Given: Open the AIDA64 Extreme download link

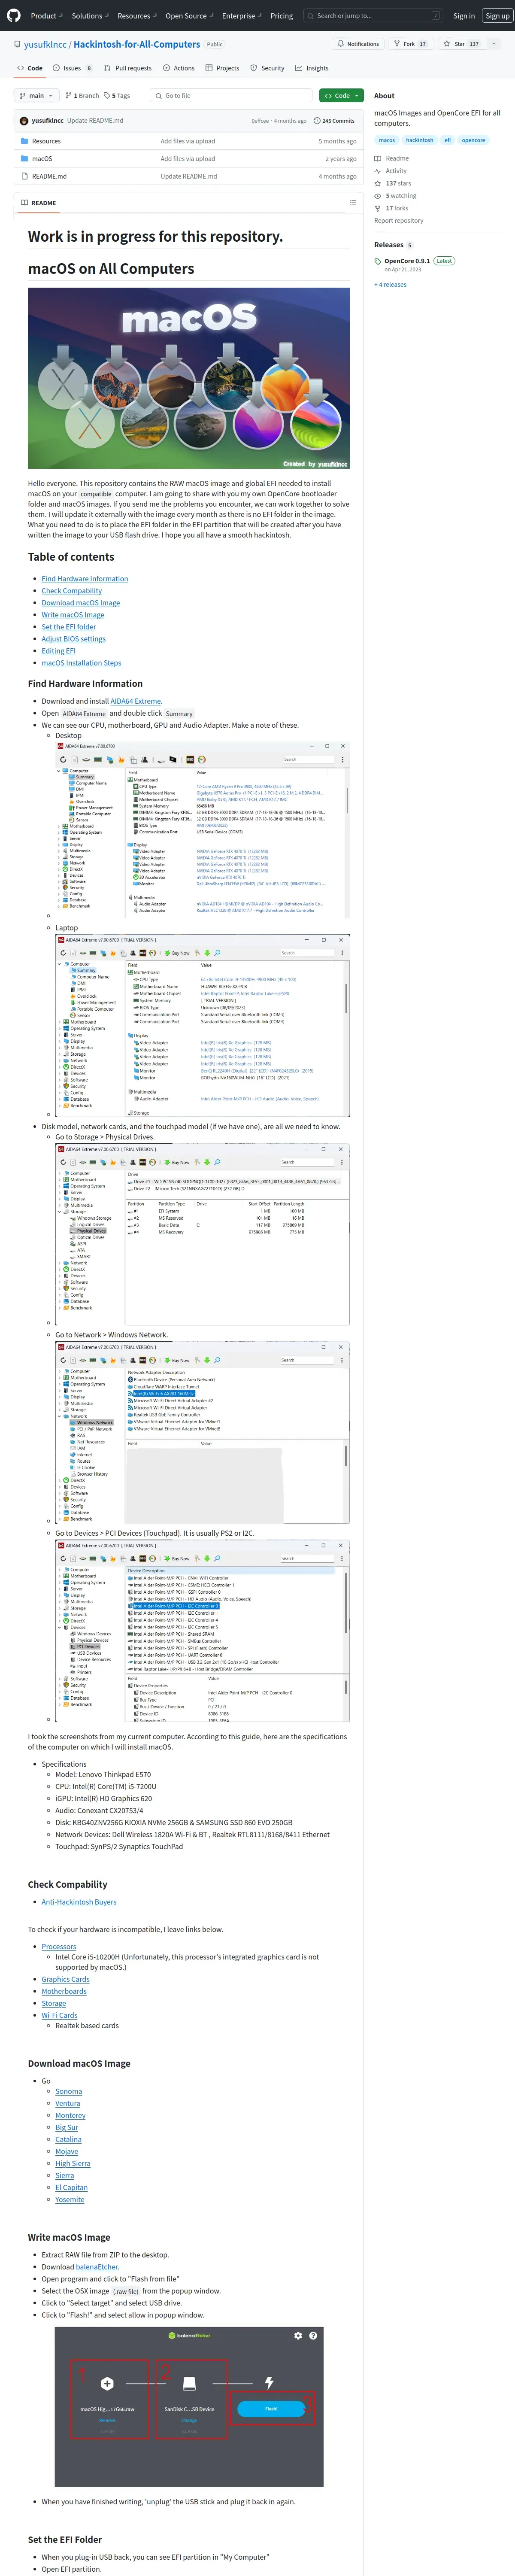Looking at the screenshot, I should click(x=135, y=701).
